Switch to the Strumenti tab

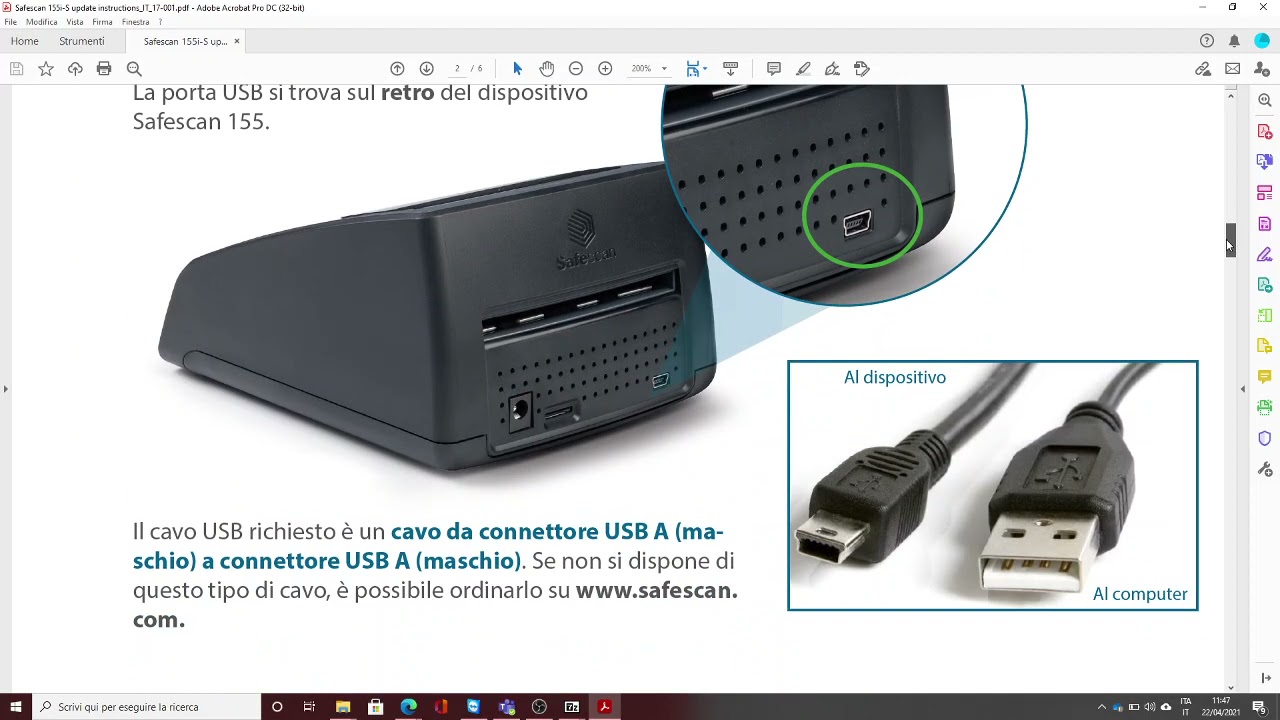(82, 41)
